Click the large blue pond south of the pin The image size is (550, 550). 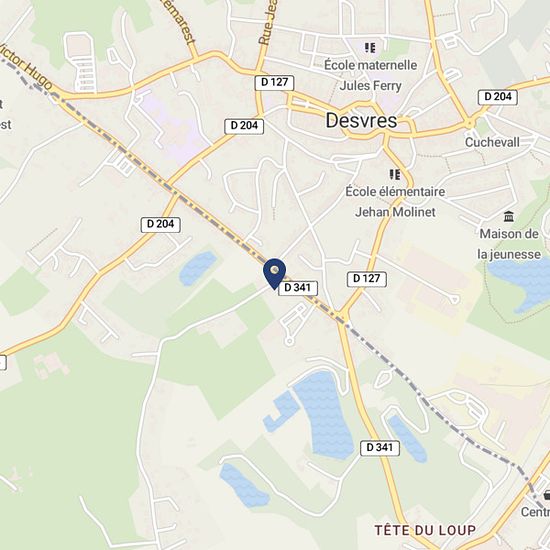(324, 415)
